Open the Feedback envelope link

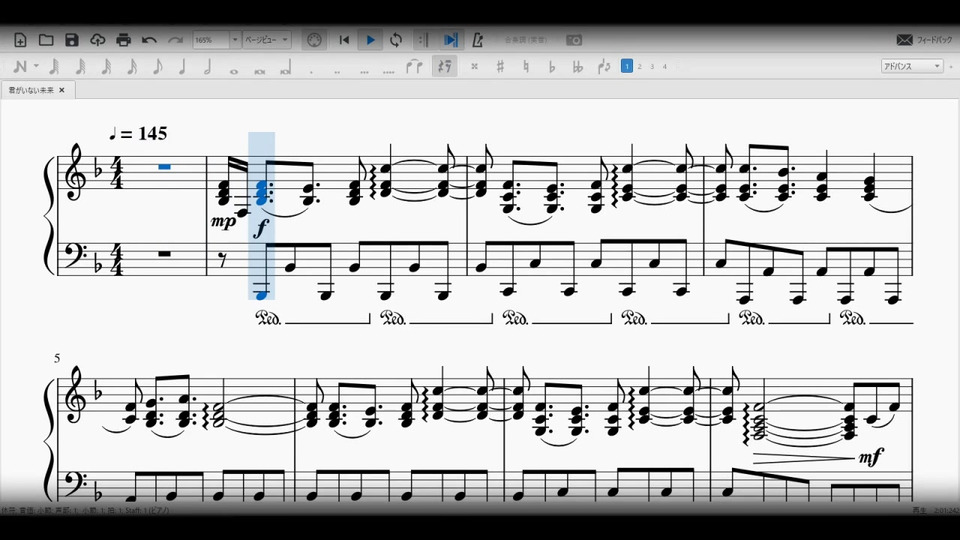coord(924,40)
